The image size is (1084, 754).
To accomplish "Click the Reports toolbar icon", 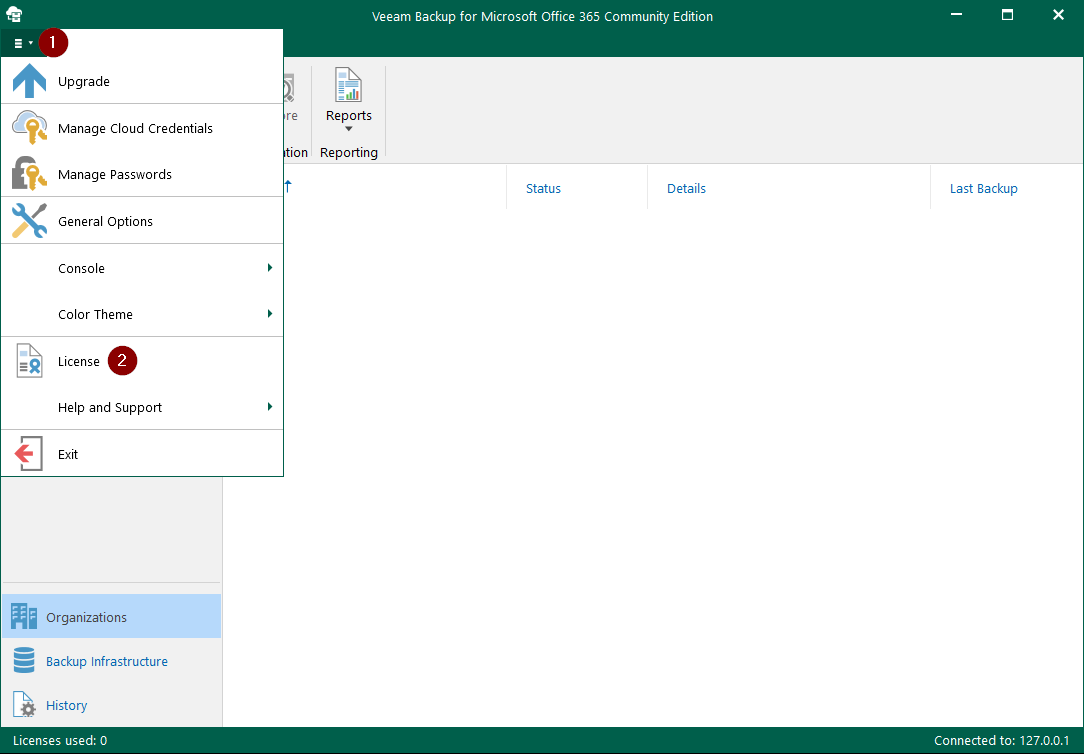I will [x=348, y=85].
